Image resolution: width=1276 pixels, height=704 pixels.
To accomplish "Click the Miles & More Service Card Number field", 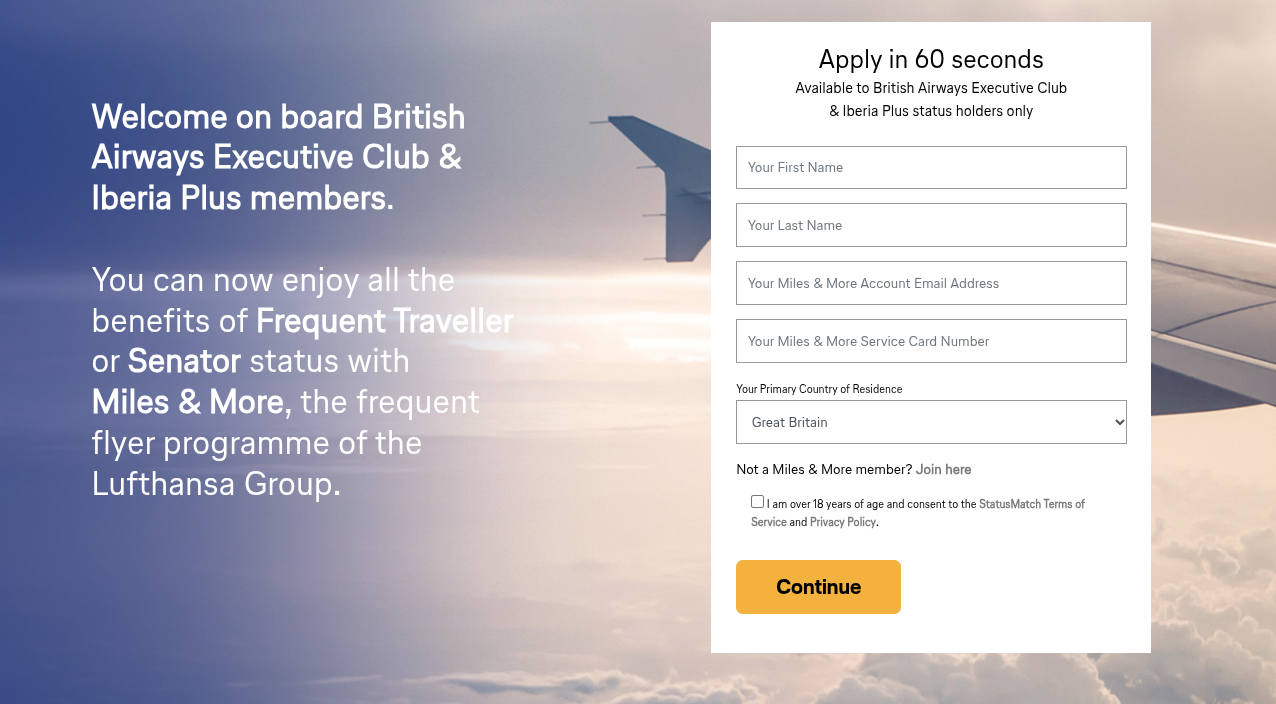I will click(x=930, y=341).
